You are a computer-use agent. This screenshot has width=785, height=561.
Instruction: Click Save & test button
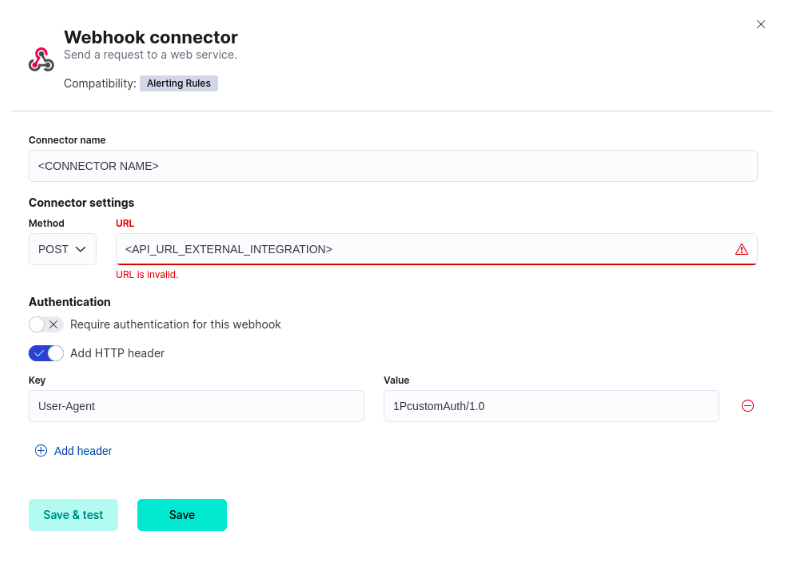tap(73, 515)
